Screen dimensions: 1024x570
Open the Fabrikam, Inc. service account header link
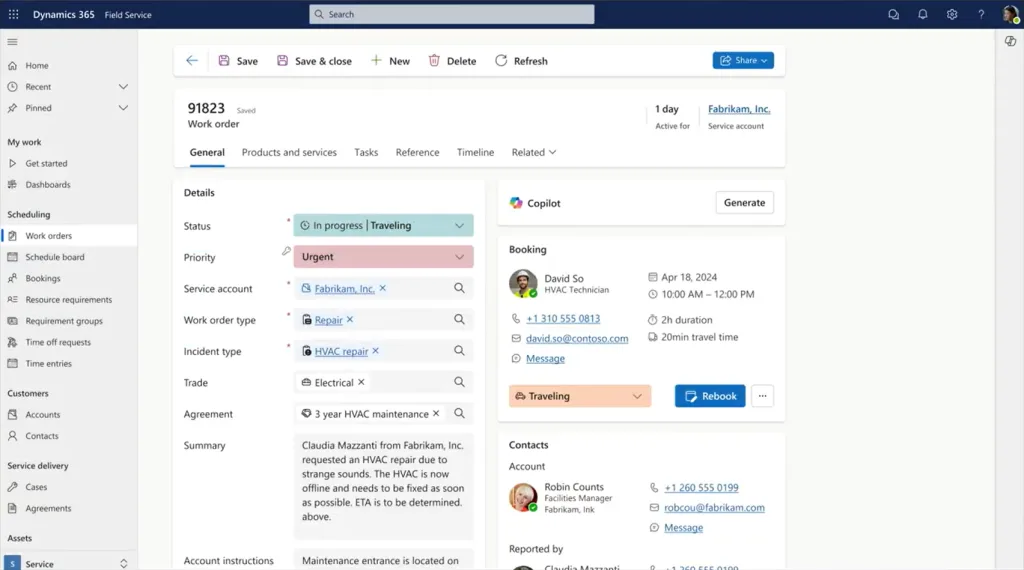click(x=739, y=109)
